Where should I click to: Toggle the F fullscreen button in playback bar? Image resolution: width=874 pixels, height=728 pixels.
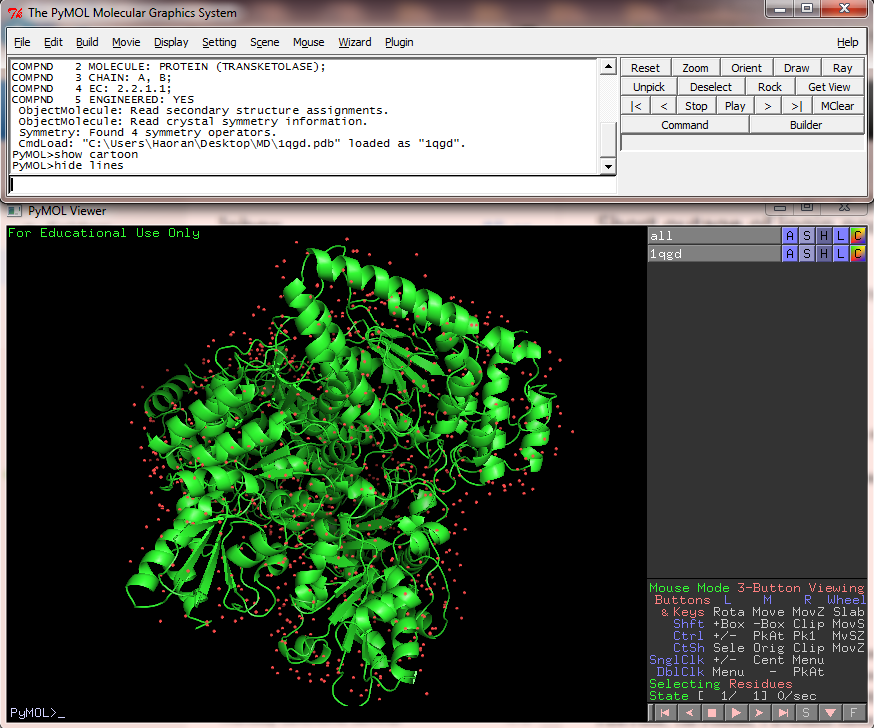853,712
